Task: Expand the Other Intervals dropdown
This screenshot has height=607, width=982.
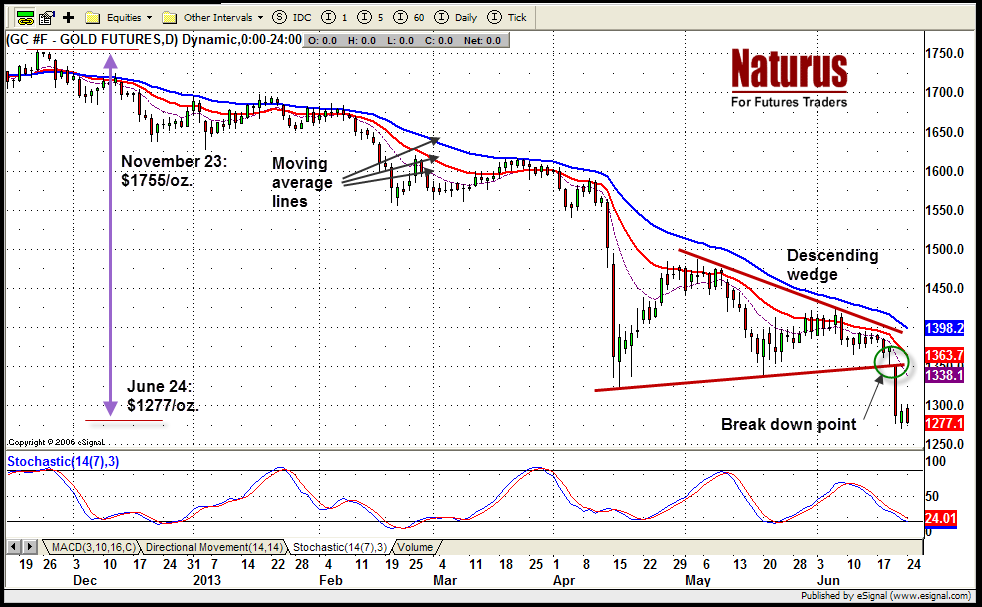Action: 213,17
